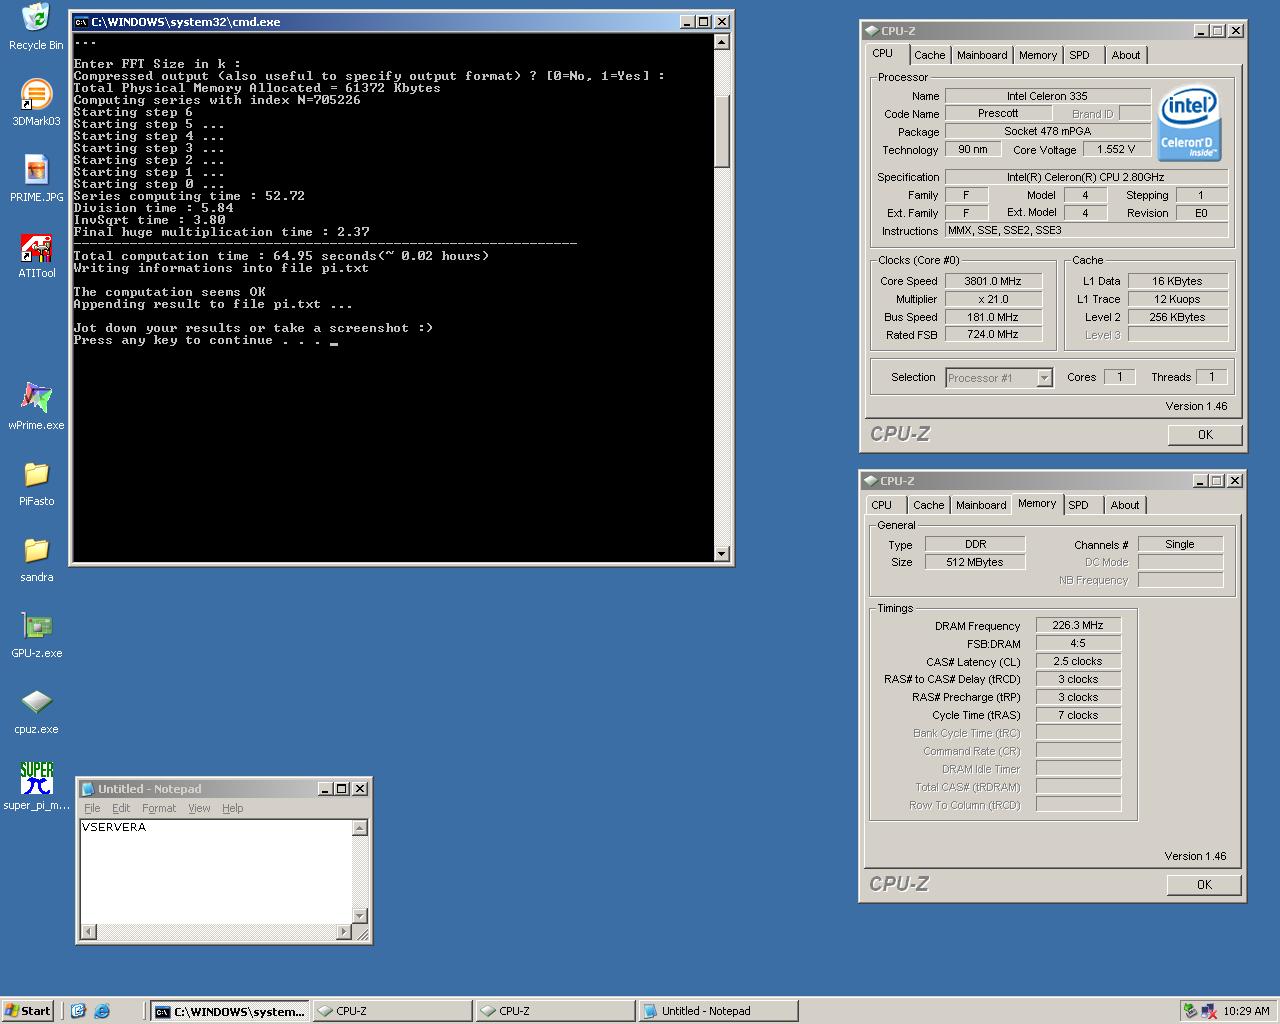Image resolution: width=1280 pixels, height=1024 pixels.
Task: Open the Recycle Bin desktop icon
Action: click(x=36, y=26)
